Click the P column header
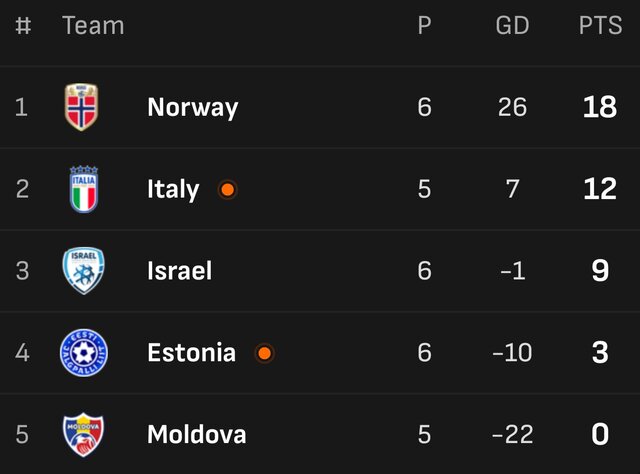Screen dimensions: 640x474 click(x=424, y=26)
